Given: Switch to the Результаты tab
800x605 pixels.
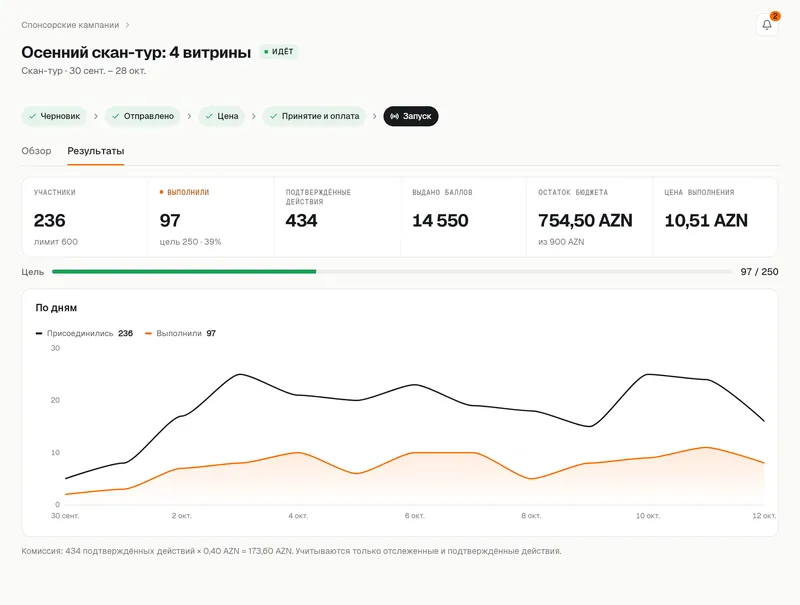Looking at the screenshot, I should [x=96, y=151].
